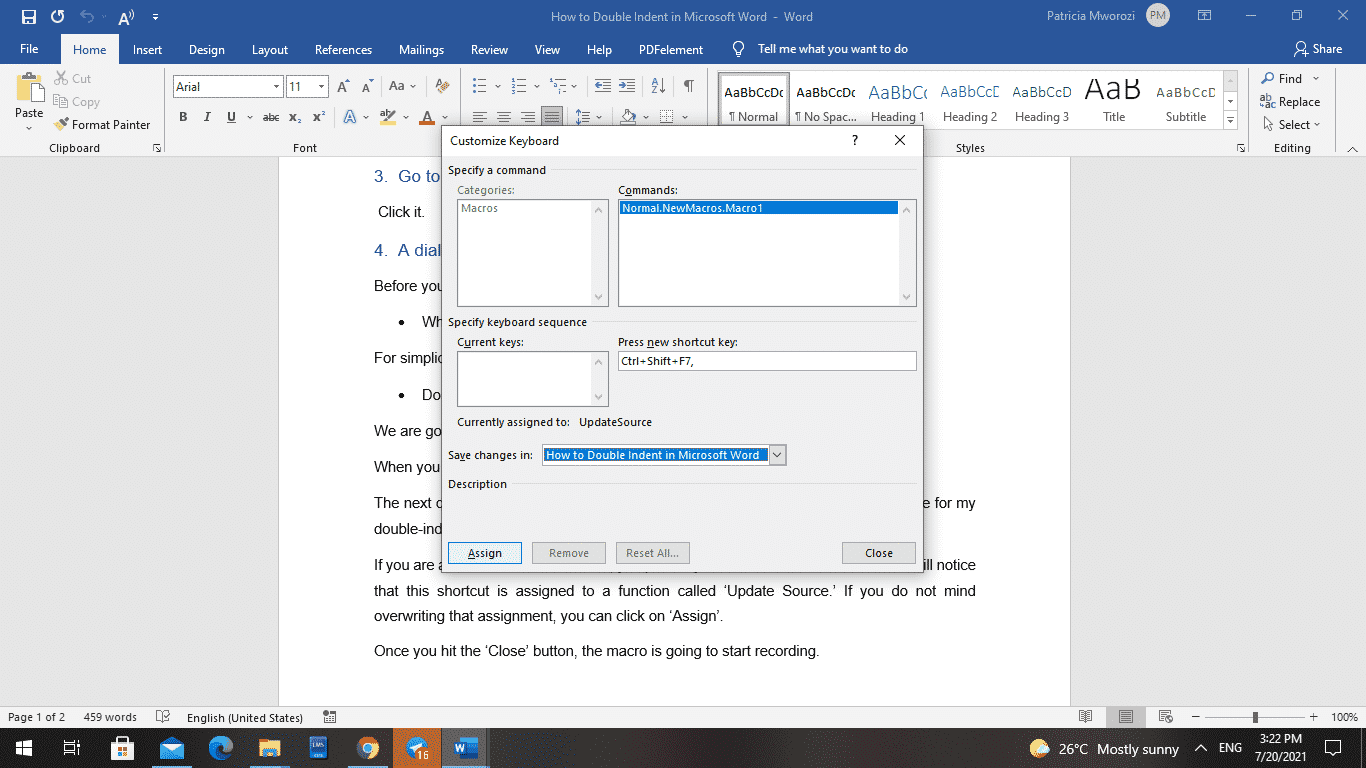This screenshot has height=768, width=1366.
Task: Open the Windows Start menu
Action: pos(22,747)
